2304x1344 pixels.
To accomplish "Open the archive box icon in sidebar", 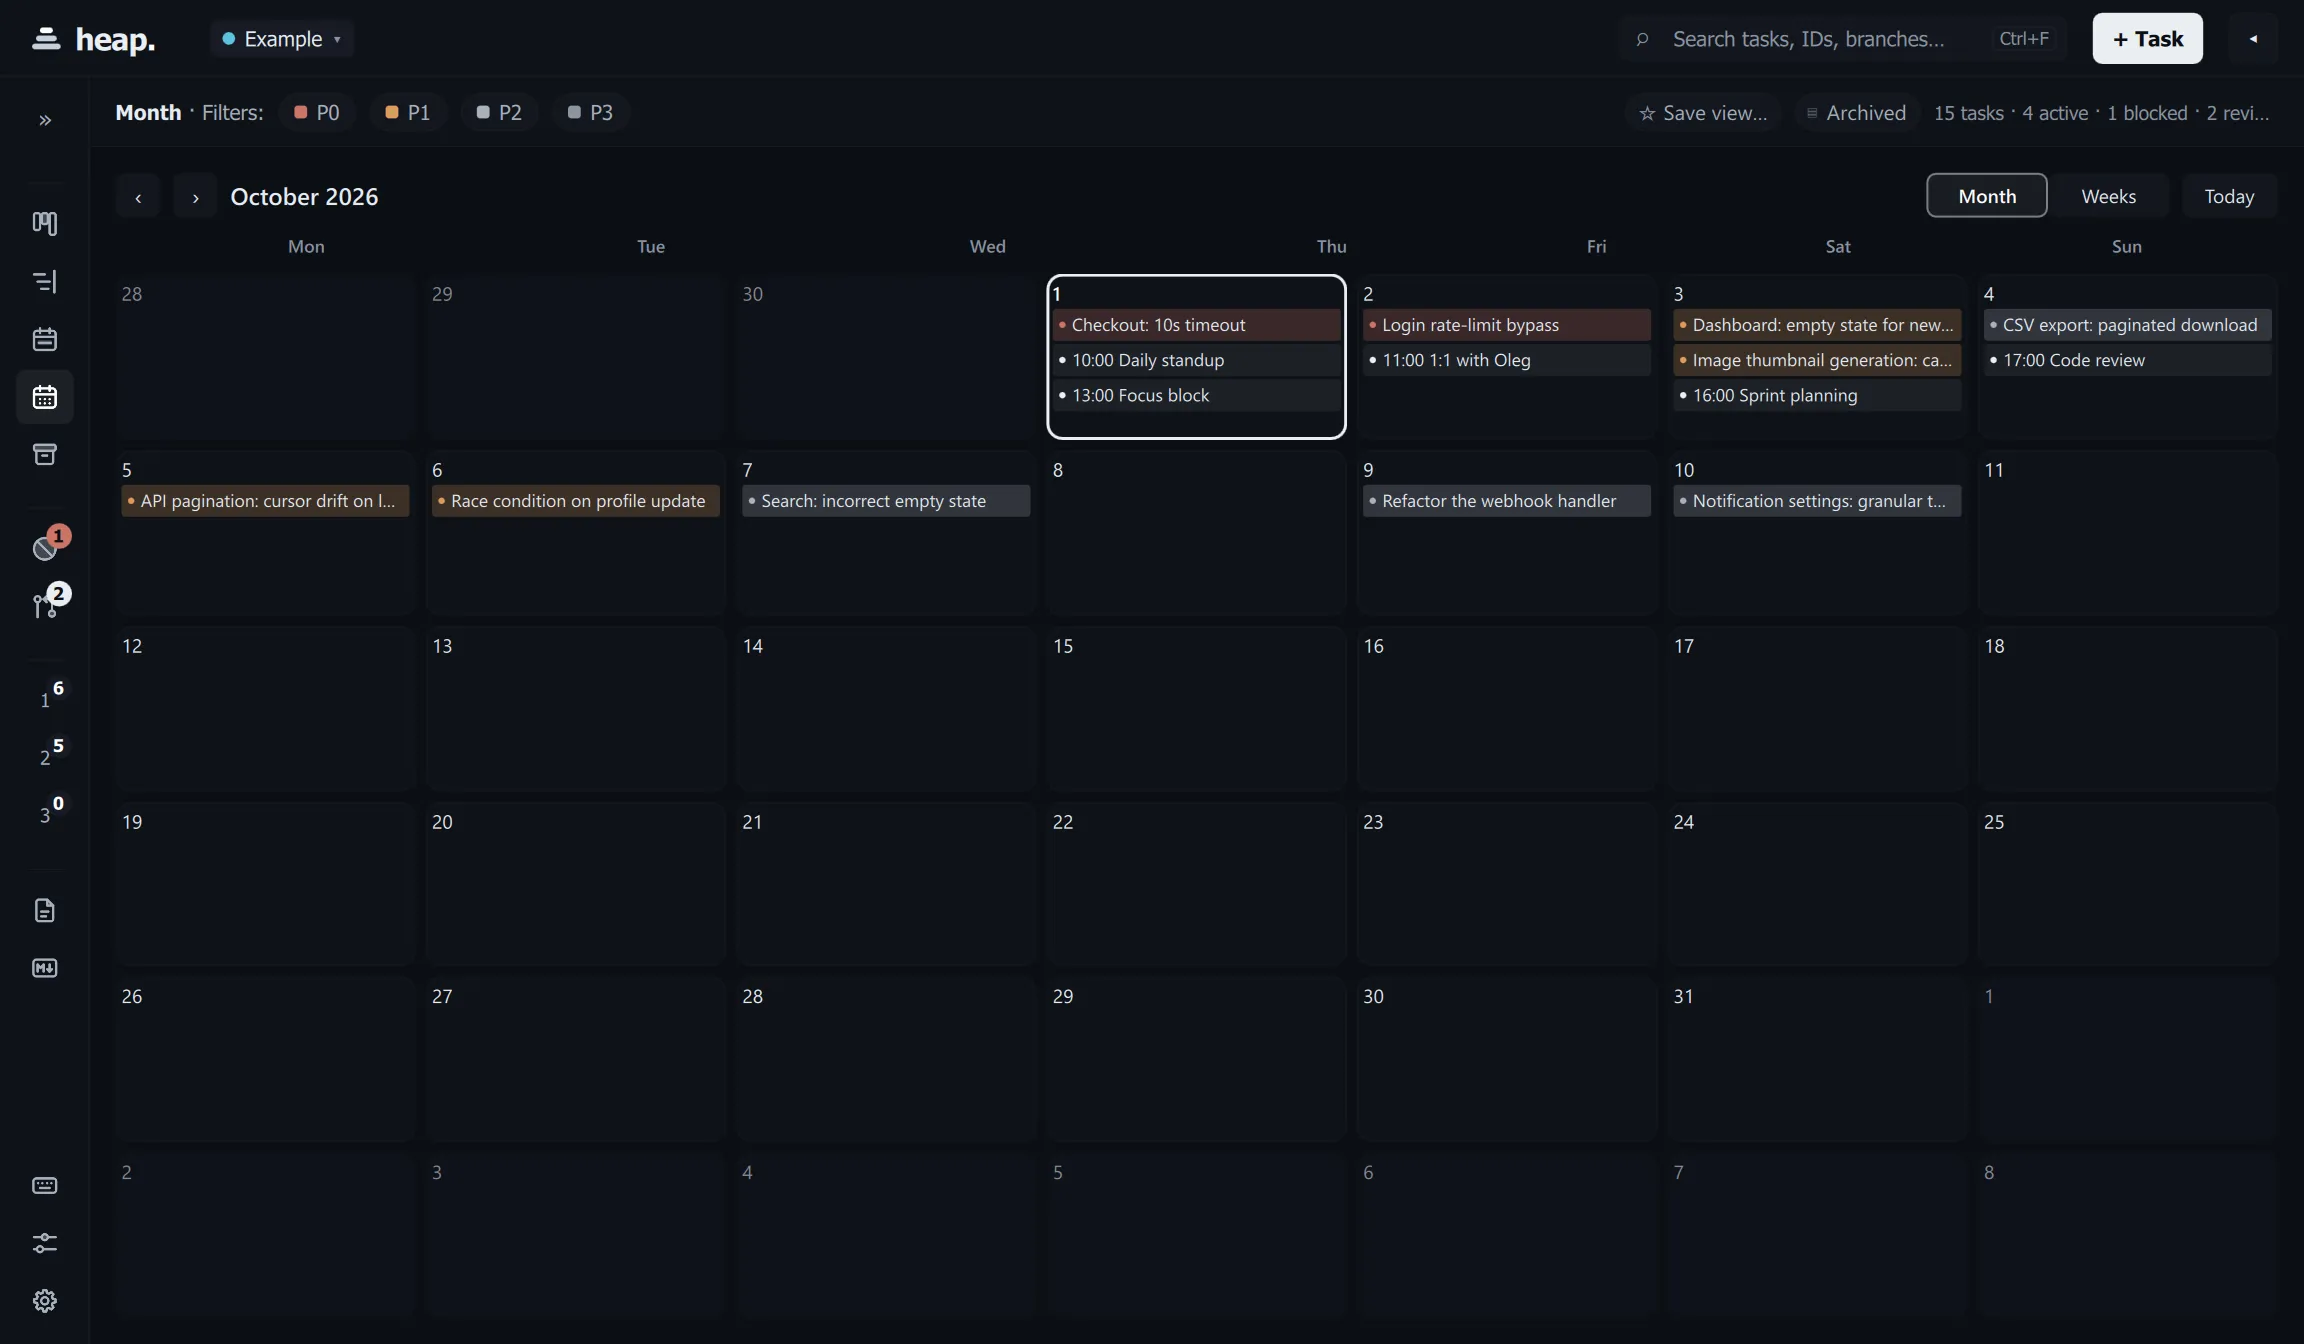I will pyautogui.click(x=45, y=455).
